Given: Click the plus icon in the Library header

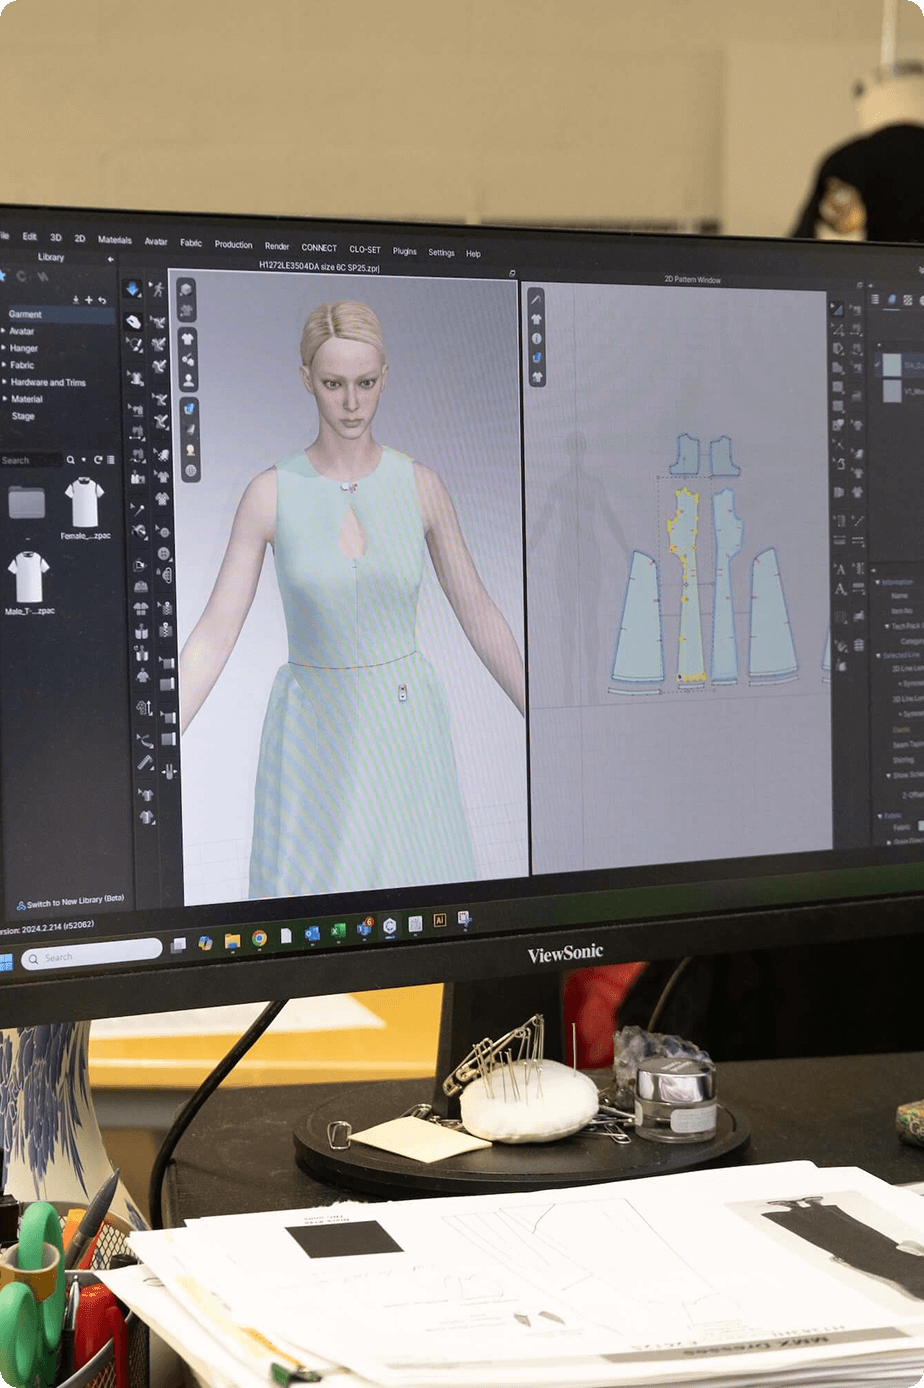Looking at the screenshot, I should (88, 299).
